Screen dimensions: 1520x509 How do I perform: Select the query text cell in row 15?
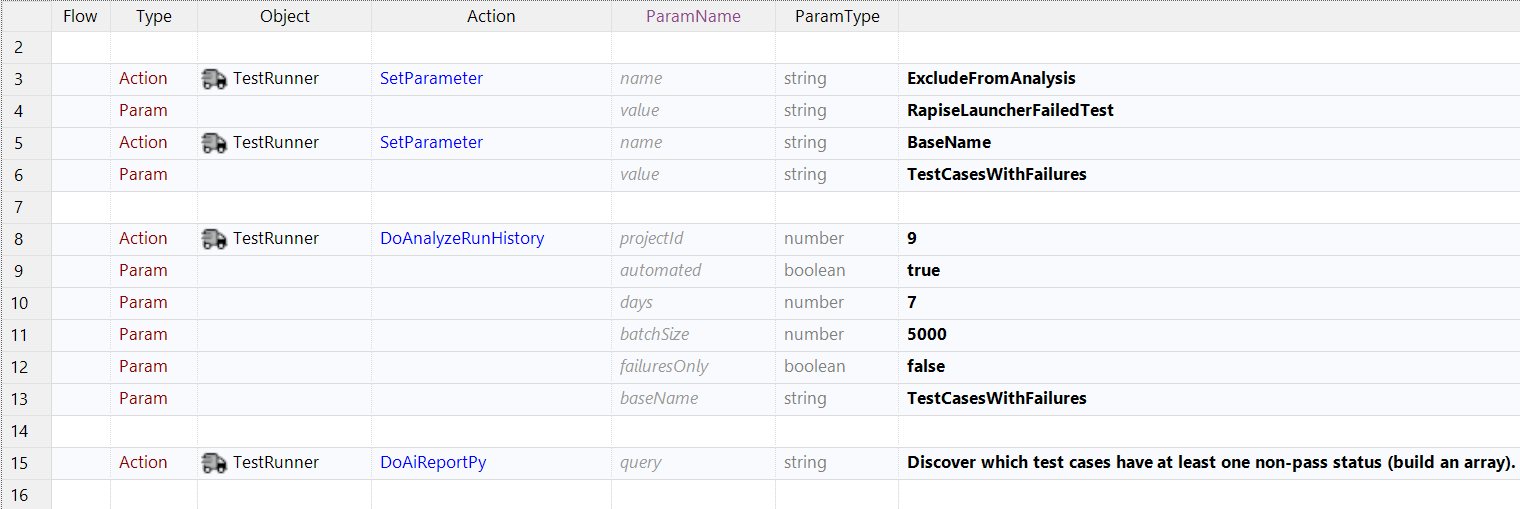(1210, 463)
